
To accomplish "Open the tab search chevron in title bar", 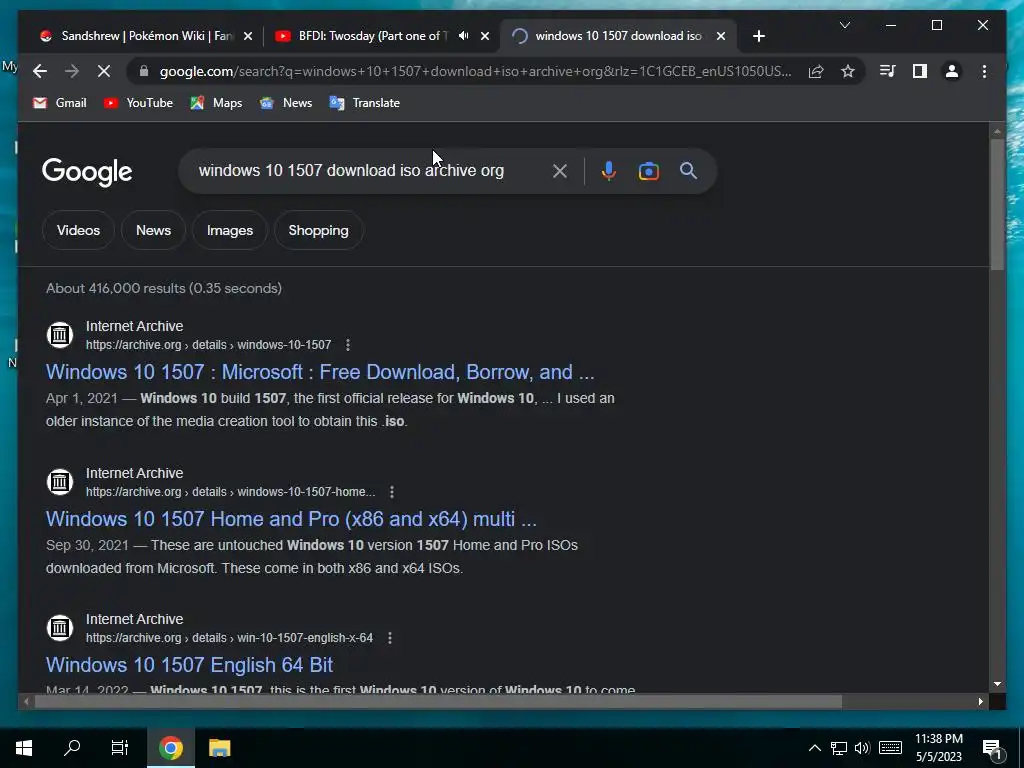I will pyautogui.click(x=844, y=25).
